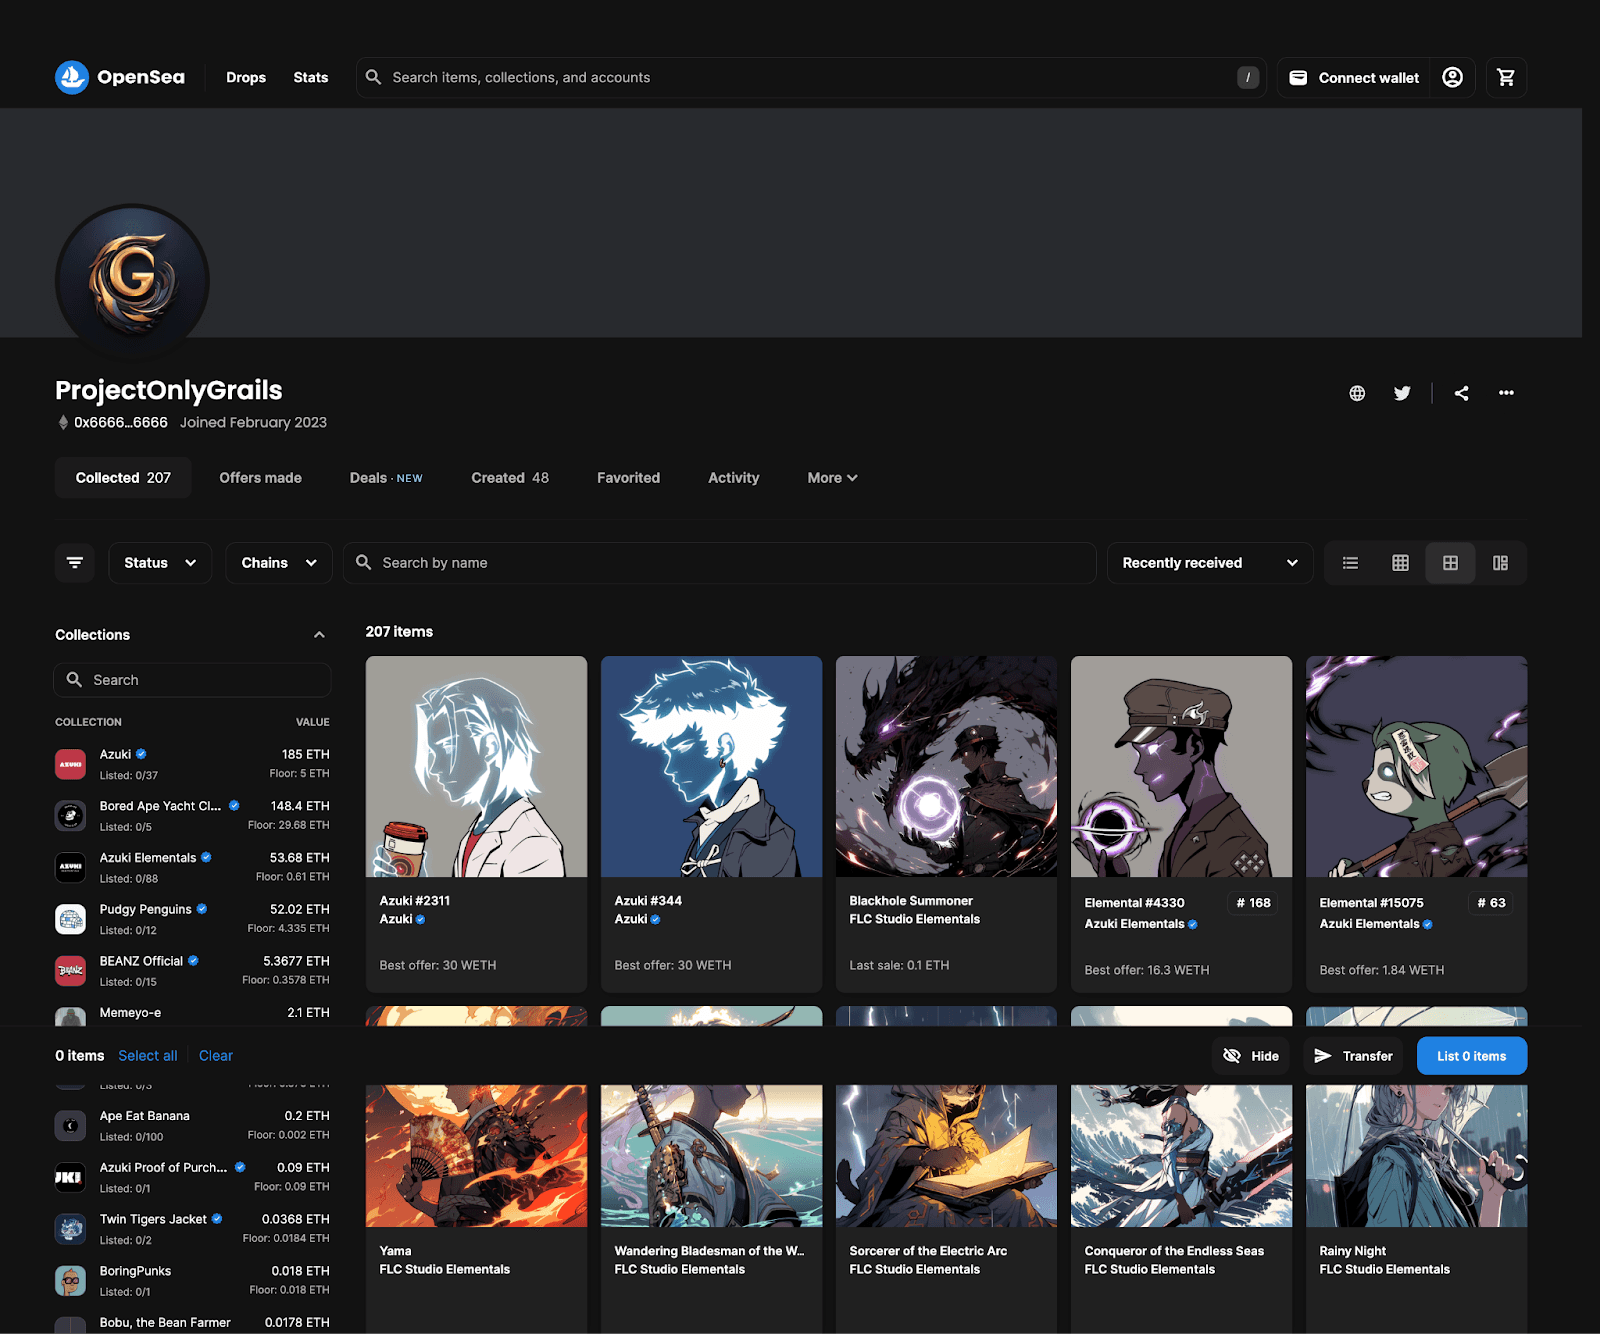Open the account profile icon
1600x1334 pixels.
[x=1453, y=77]
